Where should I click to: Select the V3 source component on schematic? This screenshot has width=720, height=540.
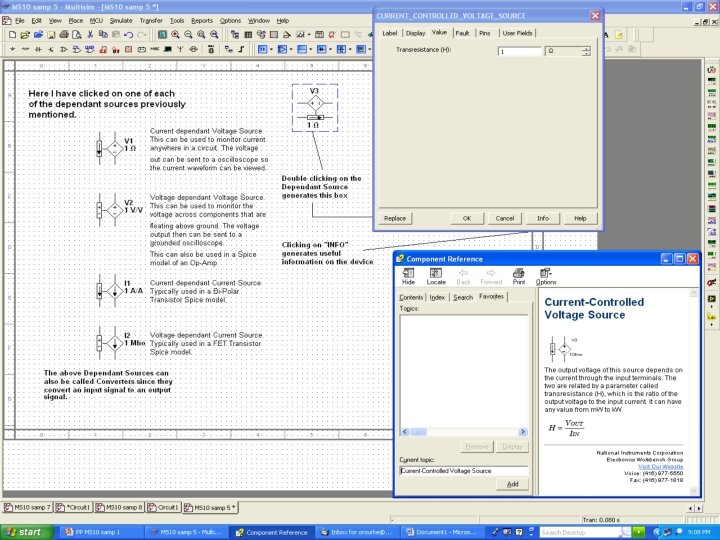coord(315,108)
